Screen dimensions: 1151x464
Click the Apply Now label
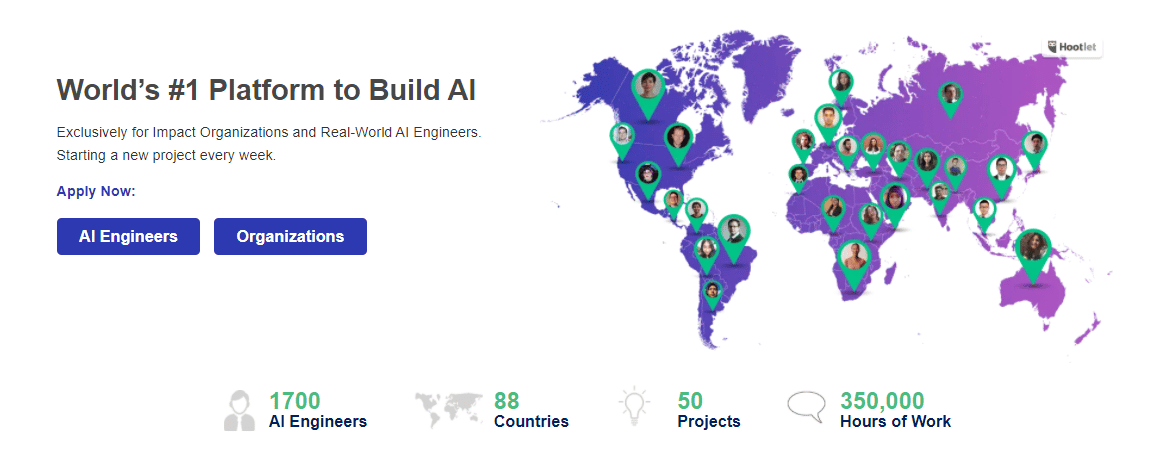(96, 191)
